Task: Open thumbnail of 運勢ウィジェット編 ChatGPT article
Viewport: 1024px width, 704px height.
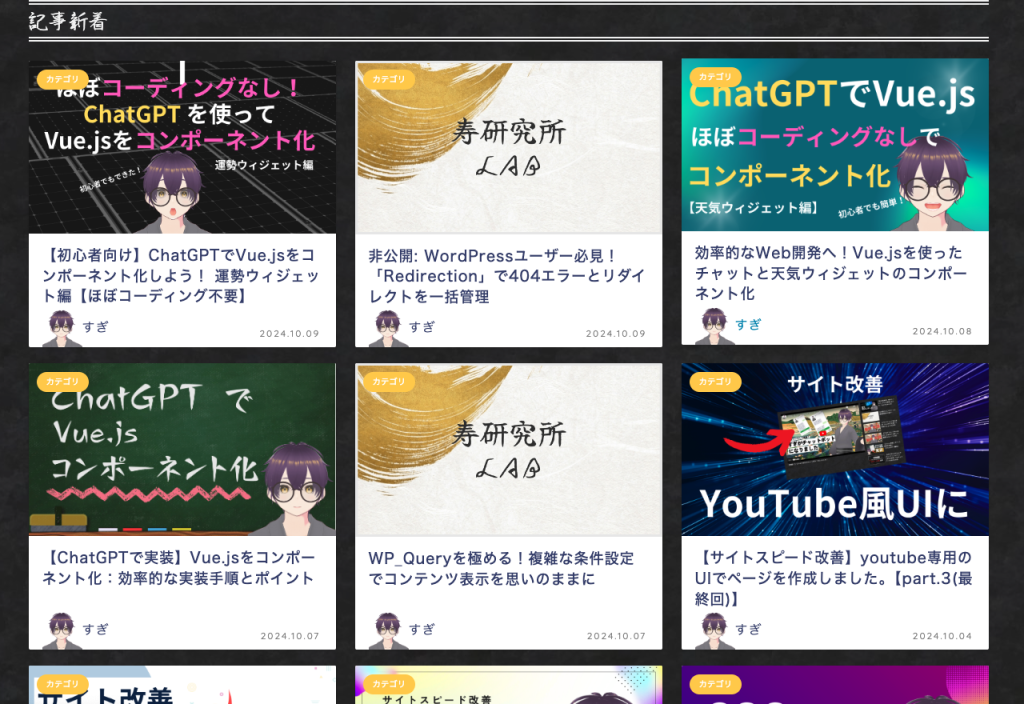Action: coord(182,148)
